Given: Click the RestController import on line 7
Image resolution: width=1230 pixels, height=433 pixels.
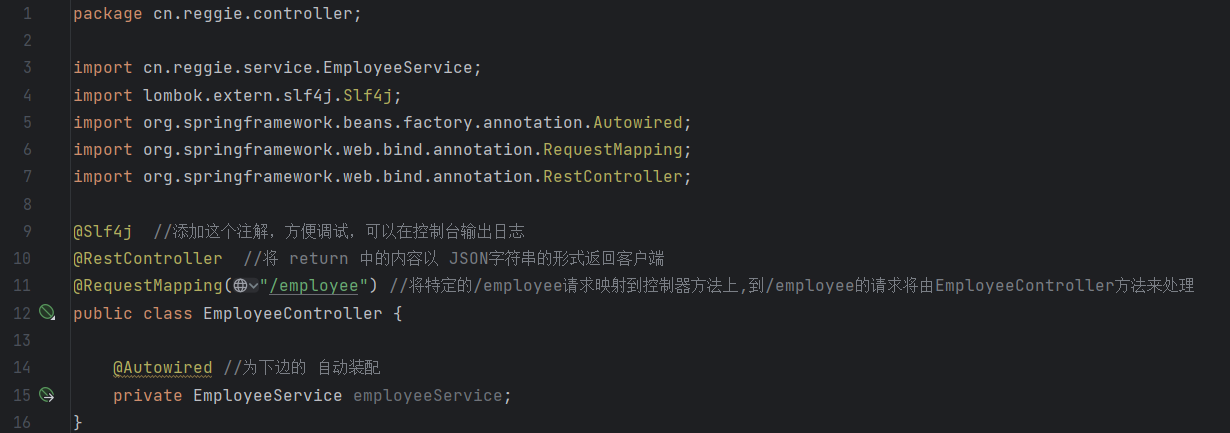Looking at the screenshot, I should [x=612, y=176].
